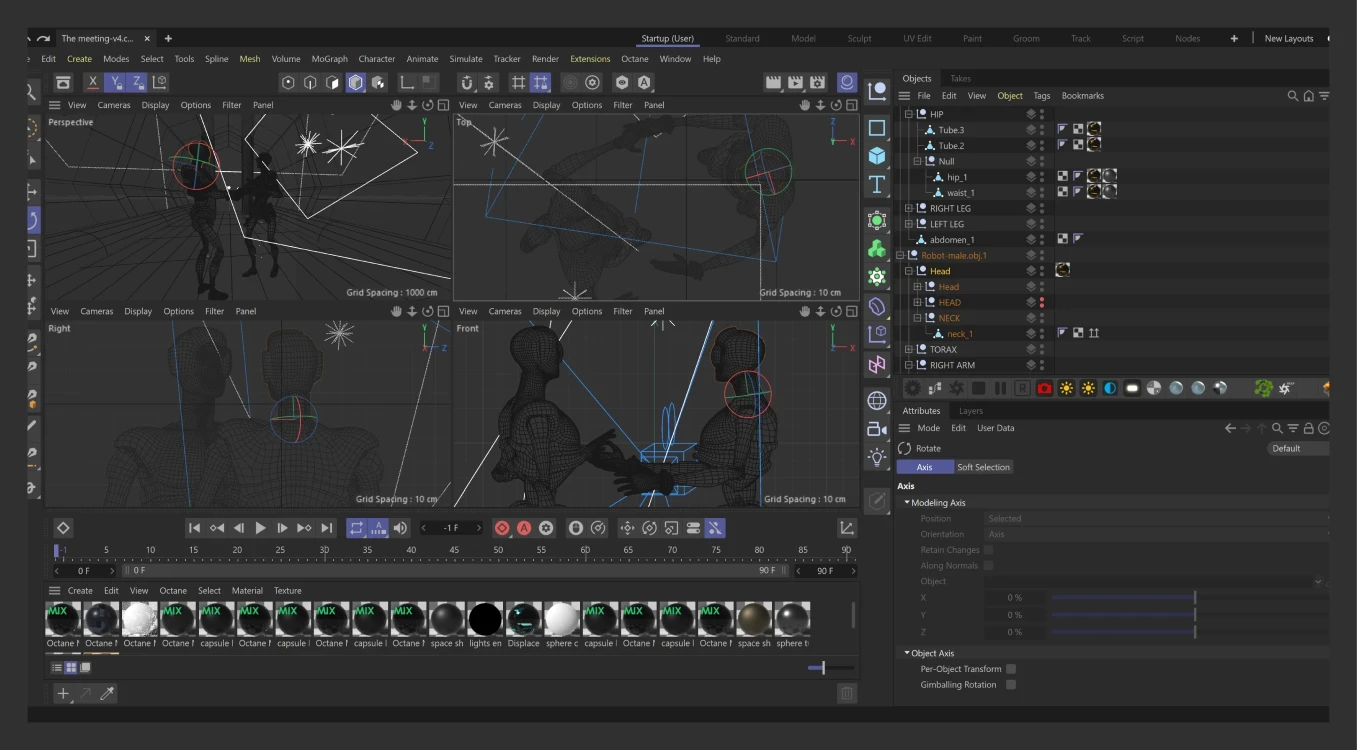
Task: Tick the Gimballing Rotation checkbox
Action: pos(1011,685)
